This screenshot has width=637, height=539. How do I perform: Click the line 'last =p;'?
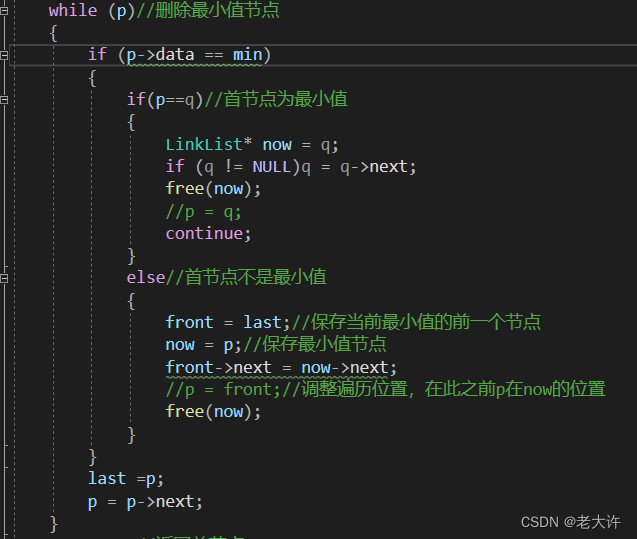126,478
